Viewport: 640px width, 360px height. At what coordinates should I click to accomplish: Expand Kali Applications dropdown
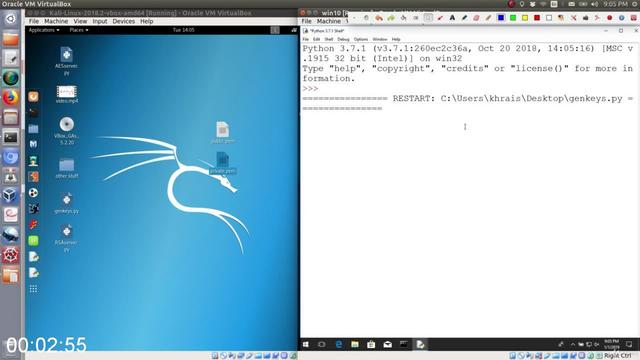click(x=44, y=30)
